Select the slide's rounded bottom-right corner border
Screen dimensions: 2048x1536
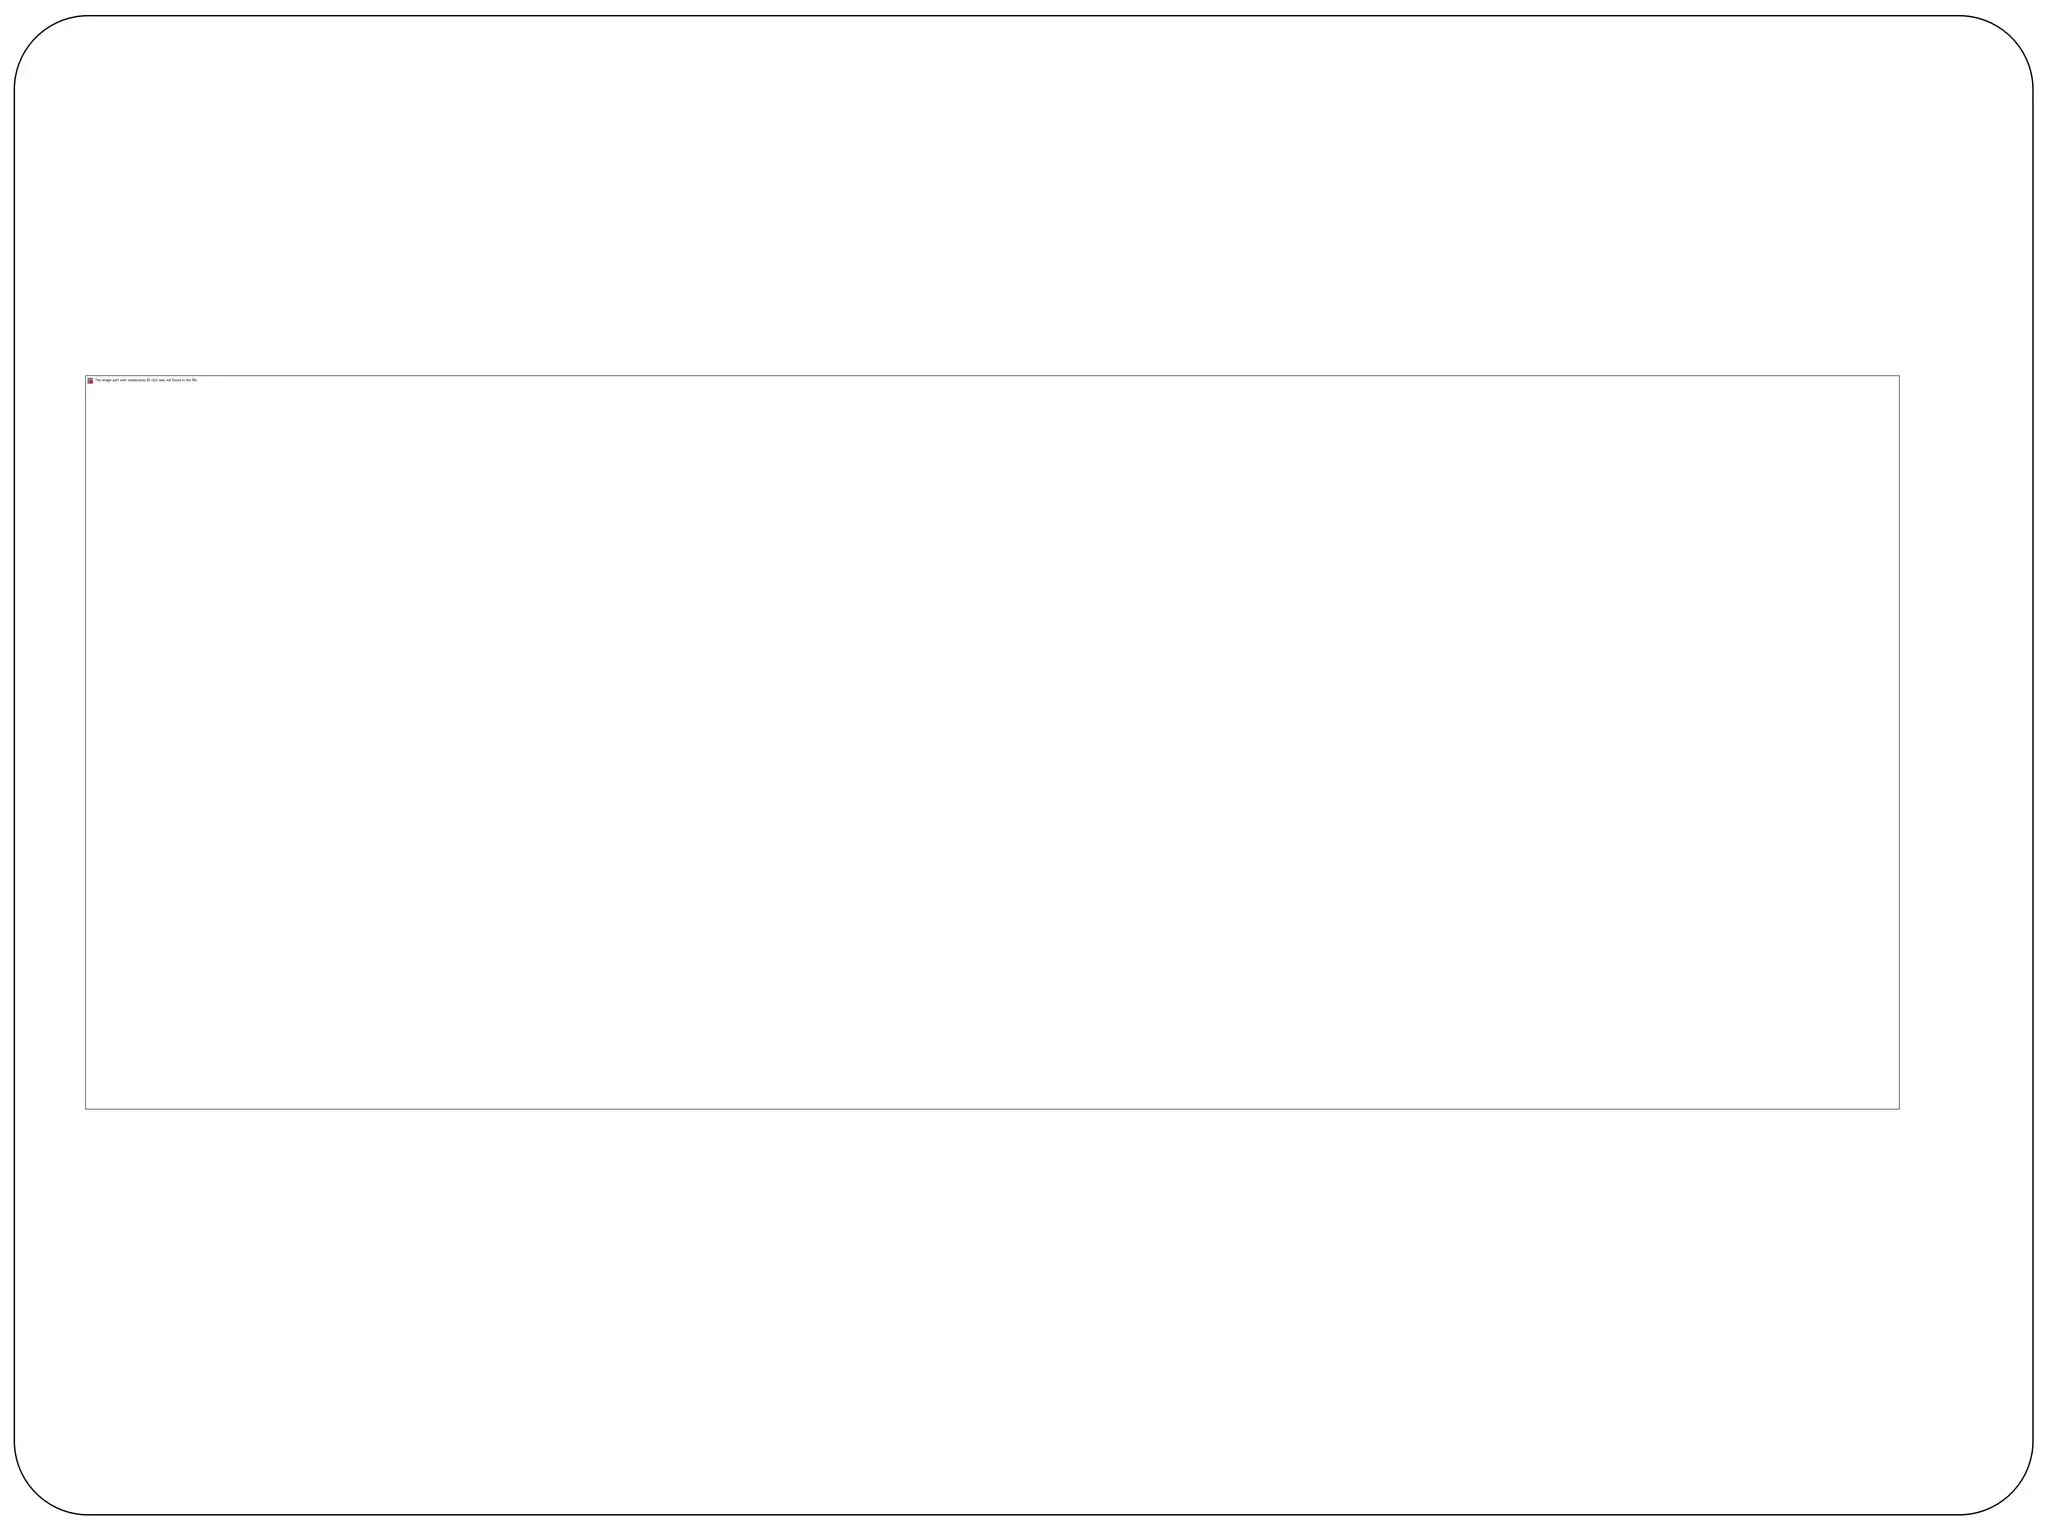(x=2010, y=1493)
